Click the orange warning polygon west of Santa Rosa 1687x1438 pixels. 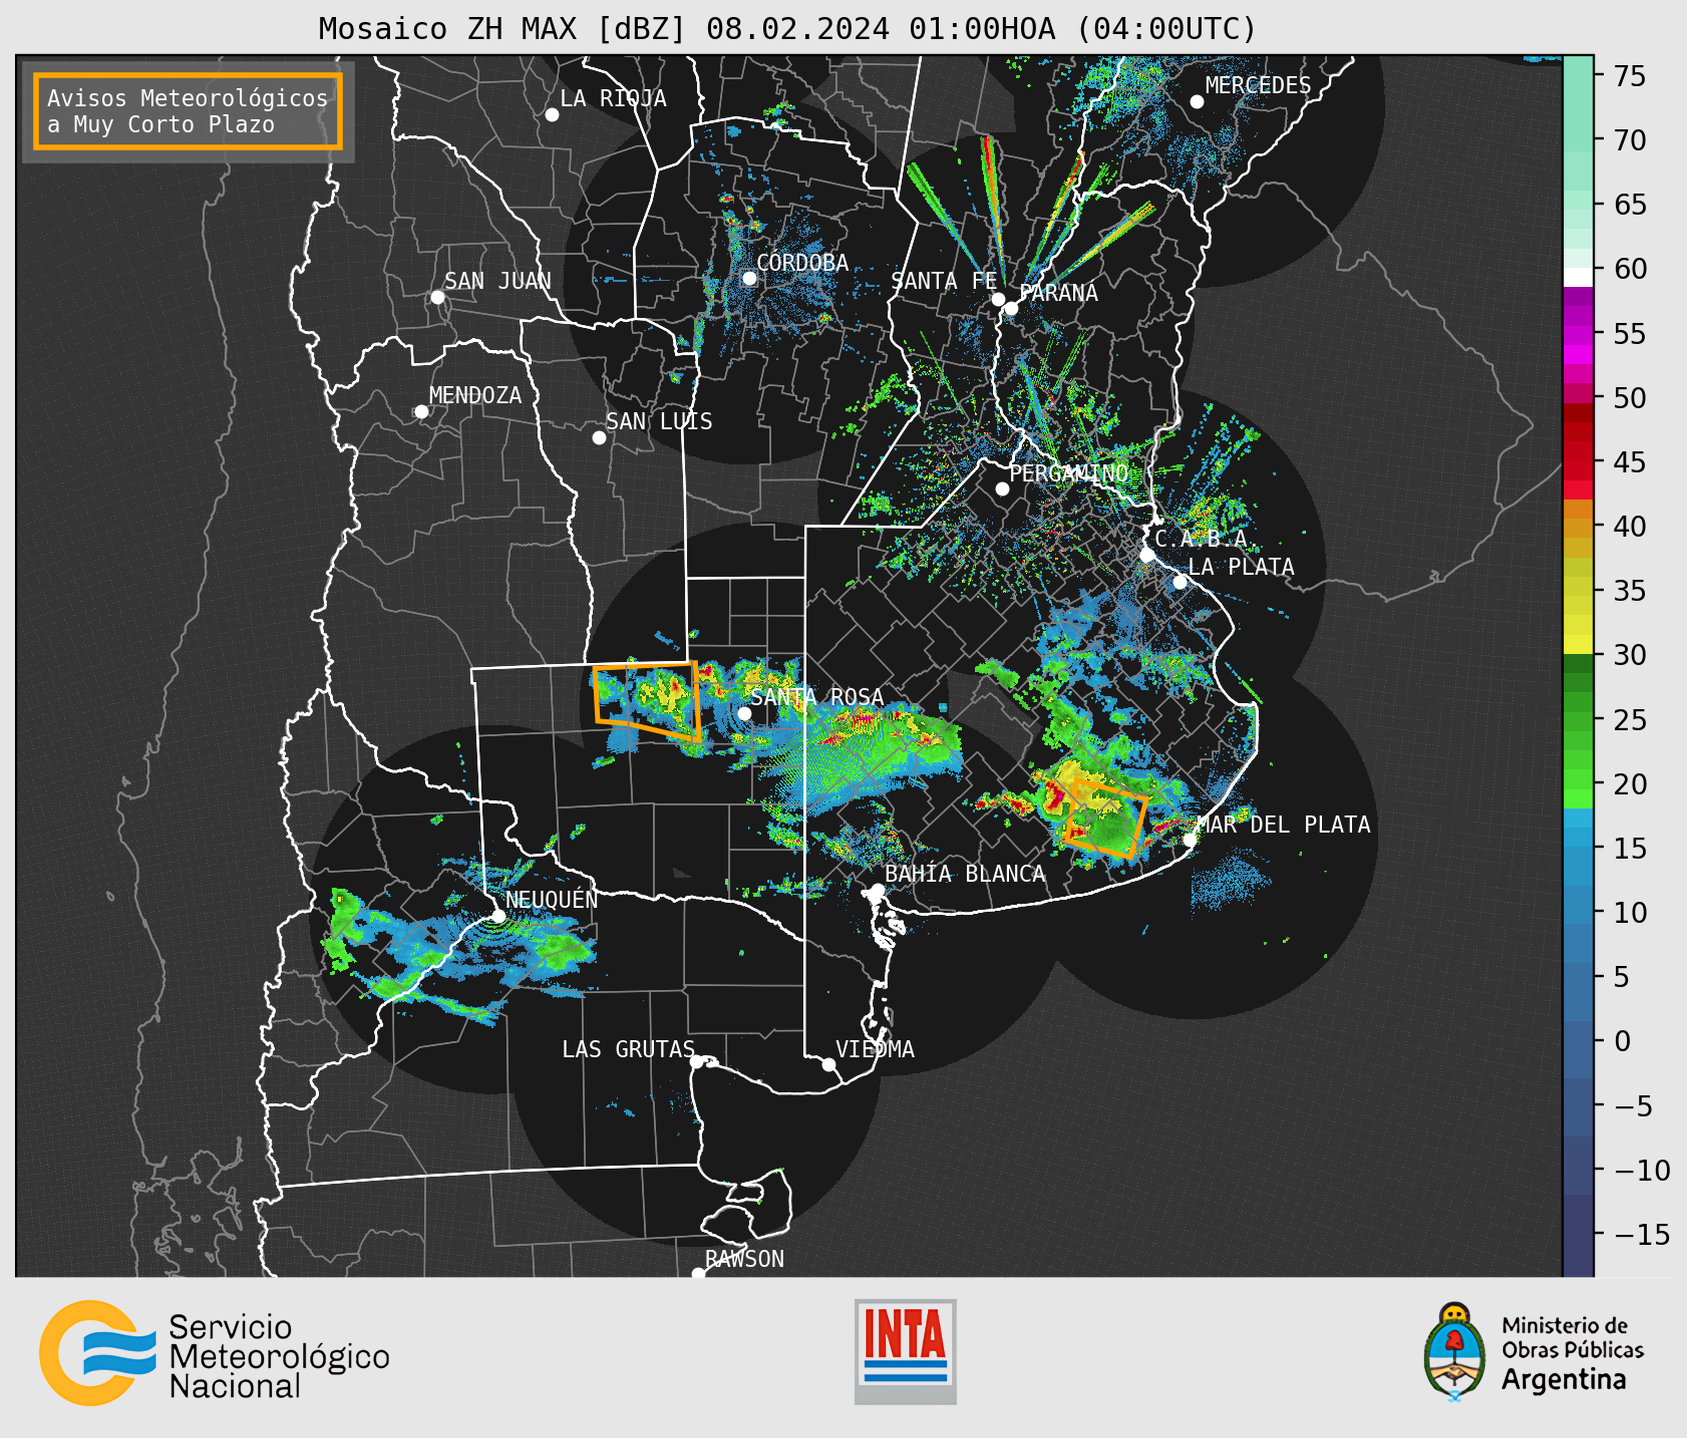(646, 700)
